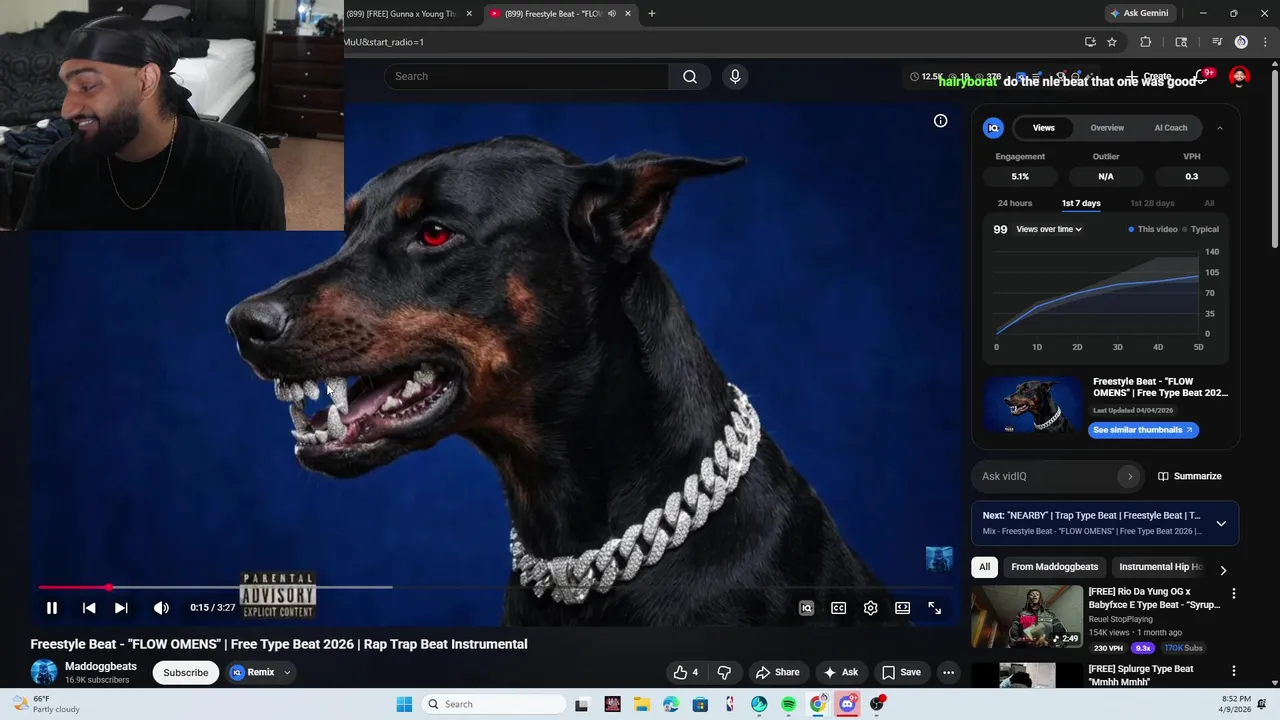
Task: Select the 'From Maddoggbeats' filter chip
Action: 1054,567
